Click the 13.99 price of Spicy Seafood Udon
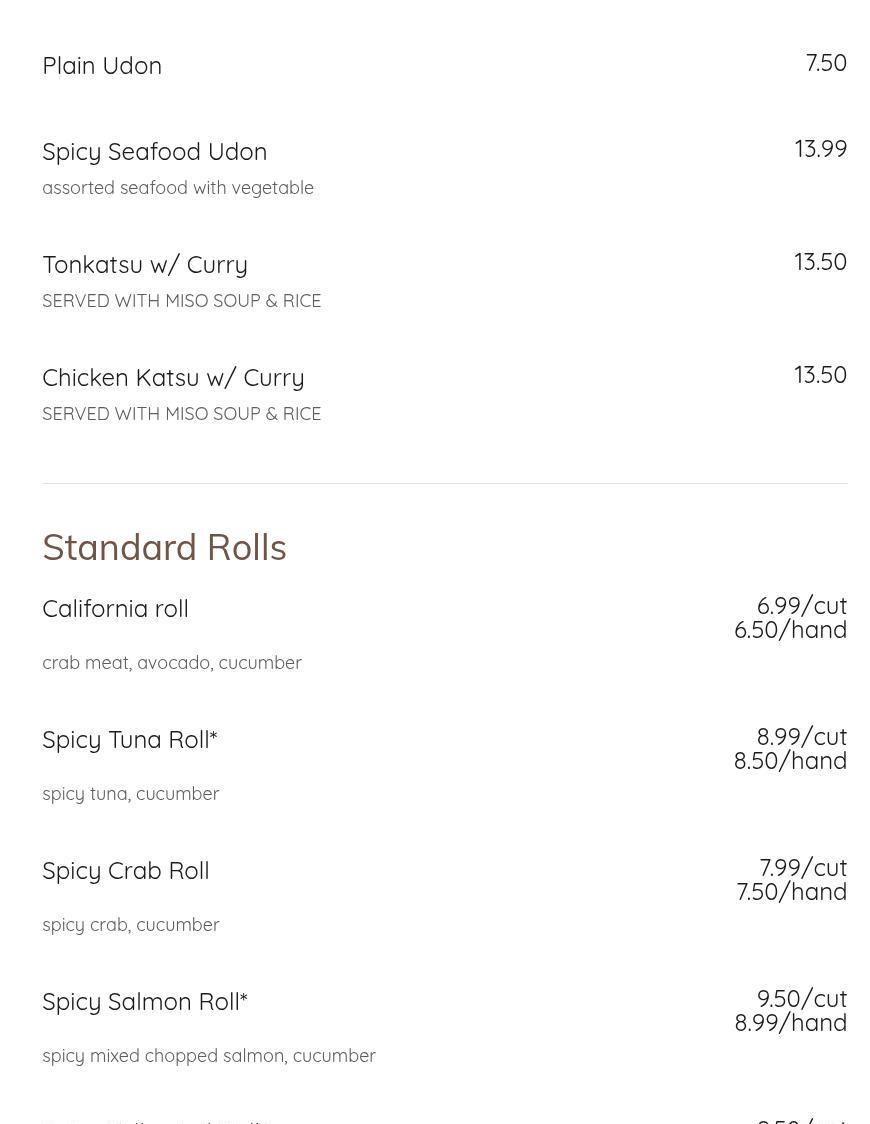The width and height of the screenshot is (870, 1124). coord(820,149)
